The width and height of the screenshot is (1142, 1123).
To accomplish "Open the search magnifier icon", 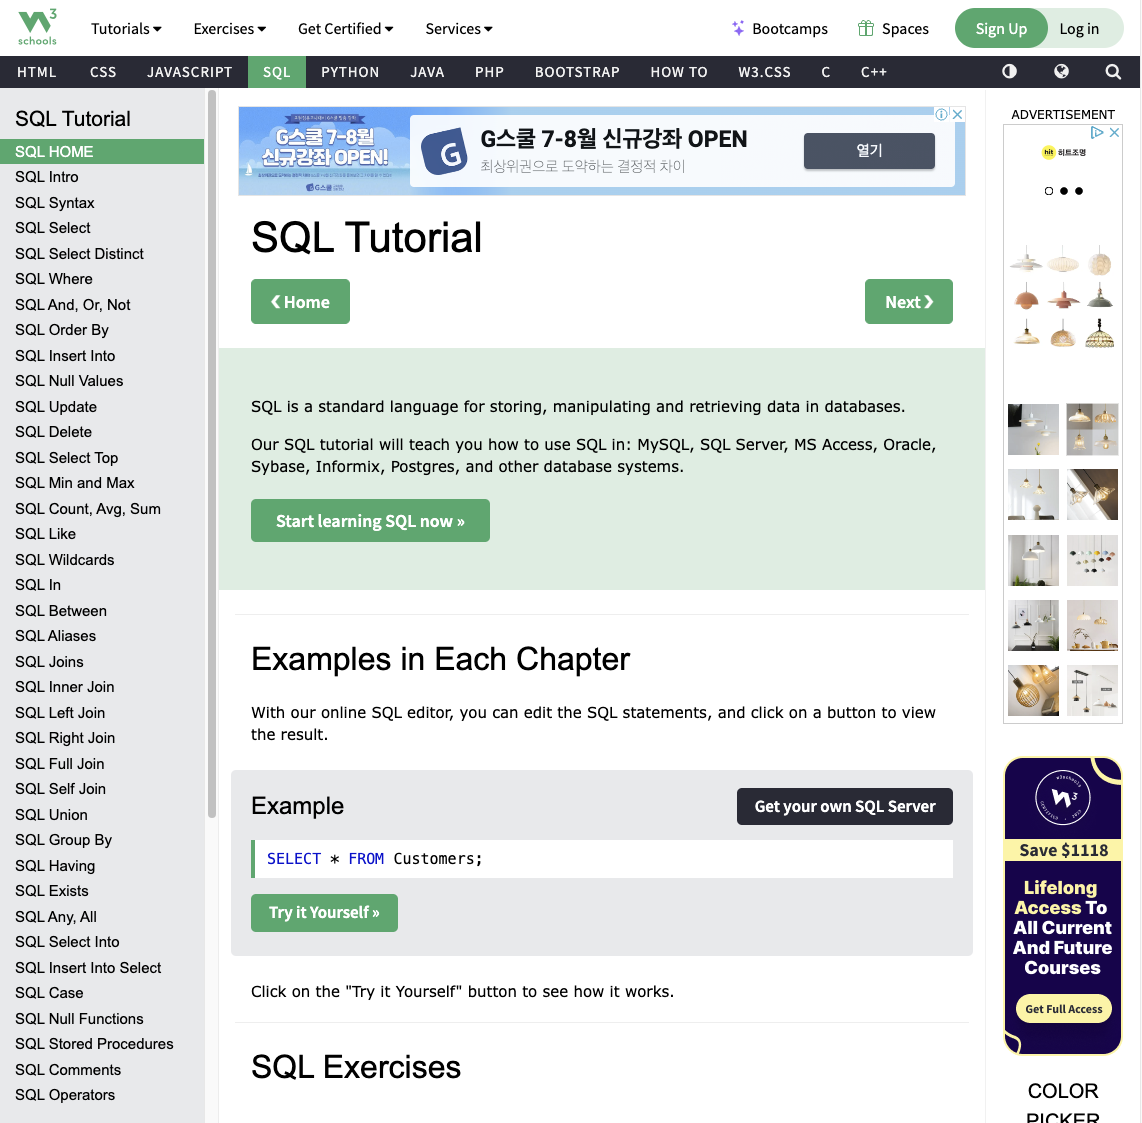I will coord(1113,71).
